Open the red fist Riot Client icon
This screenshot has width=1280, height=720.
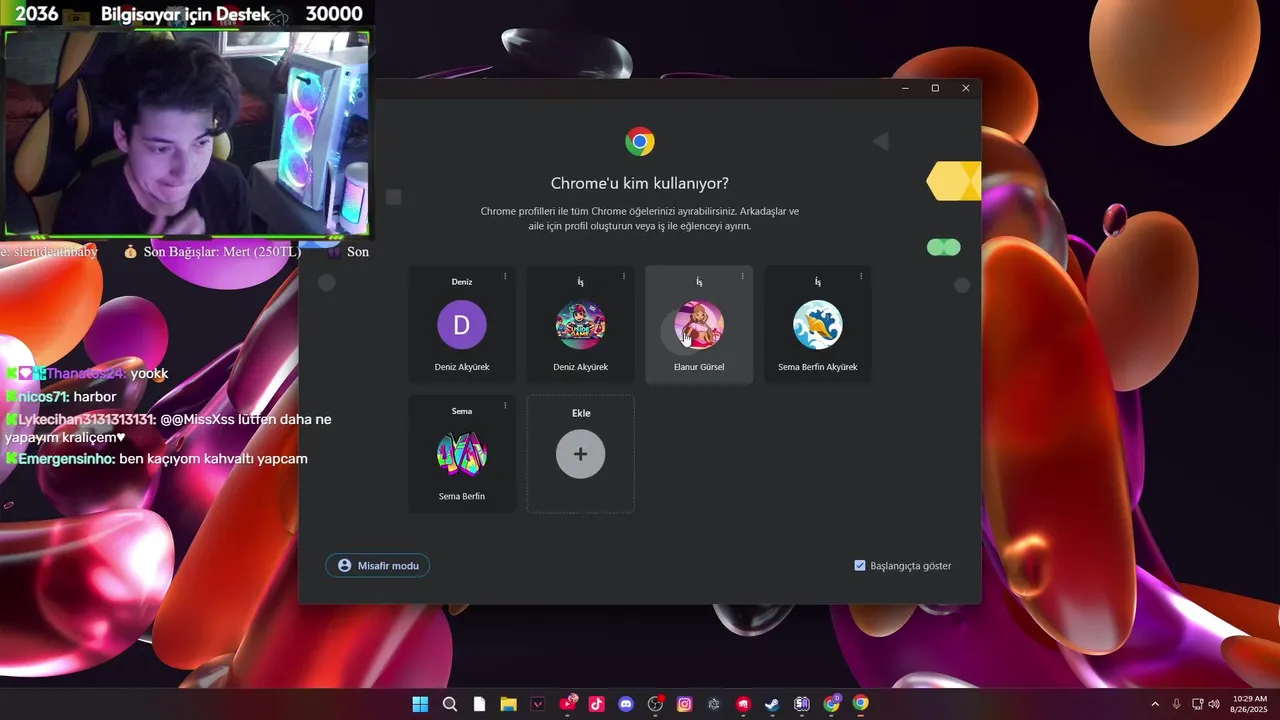tap(743, 704)
